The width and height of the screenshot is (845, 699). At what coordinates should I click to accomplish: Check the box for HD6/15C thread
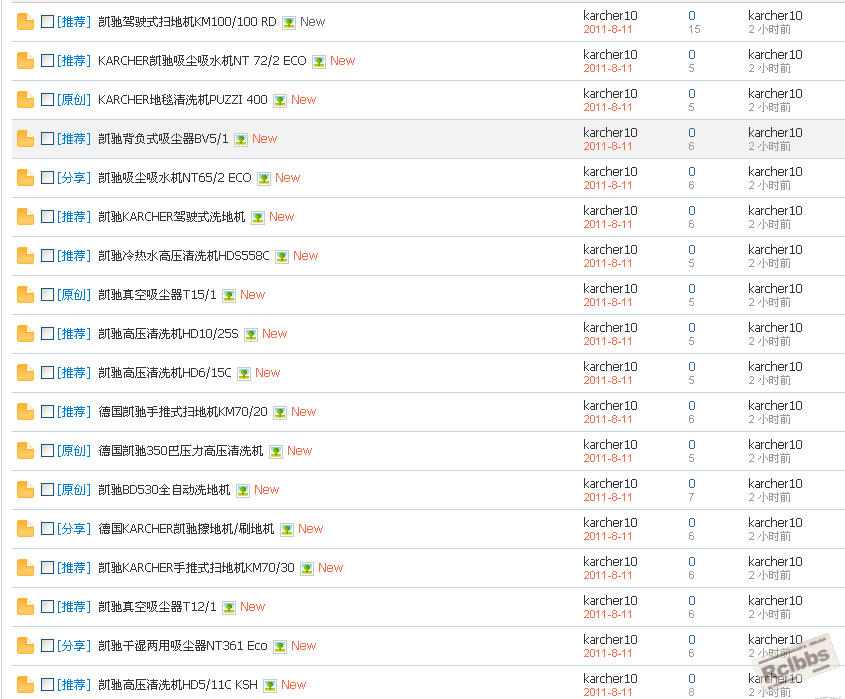[x=47, y=372]
